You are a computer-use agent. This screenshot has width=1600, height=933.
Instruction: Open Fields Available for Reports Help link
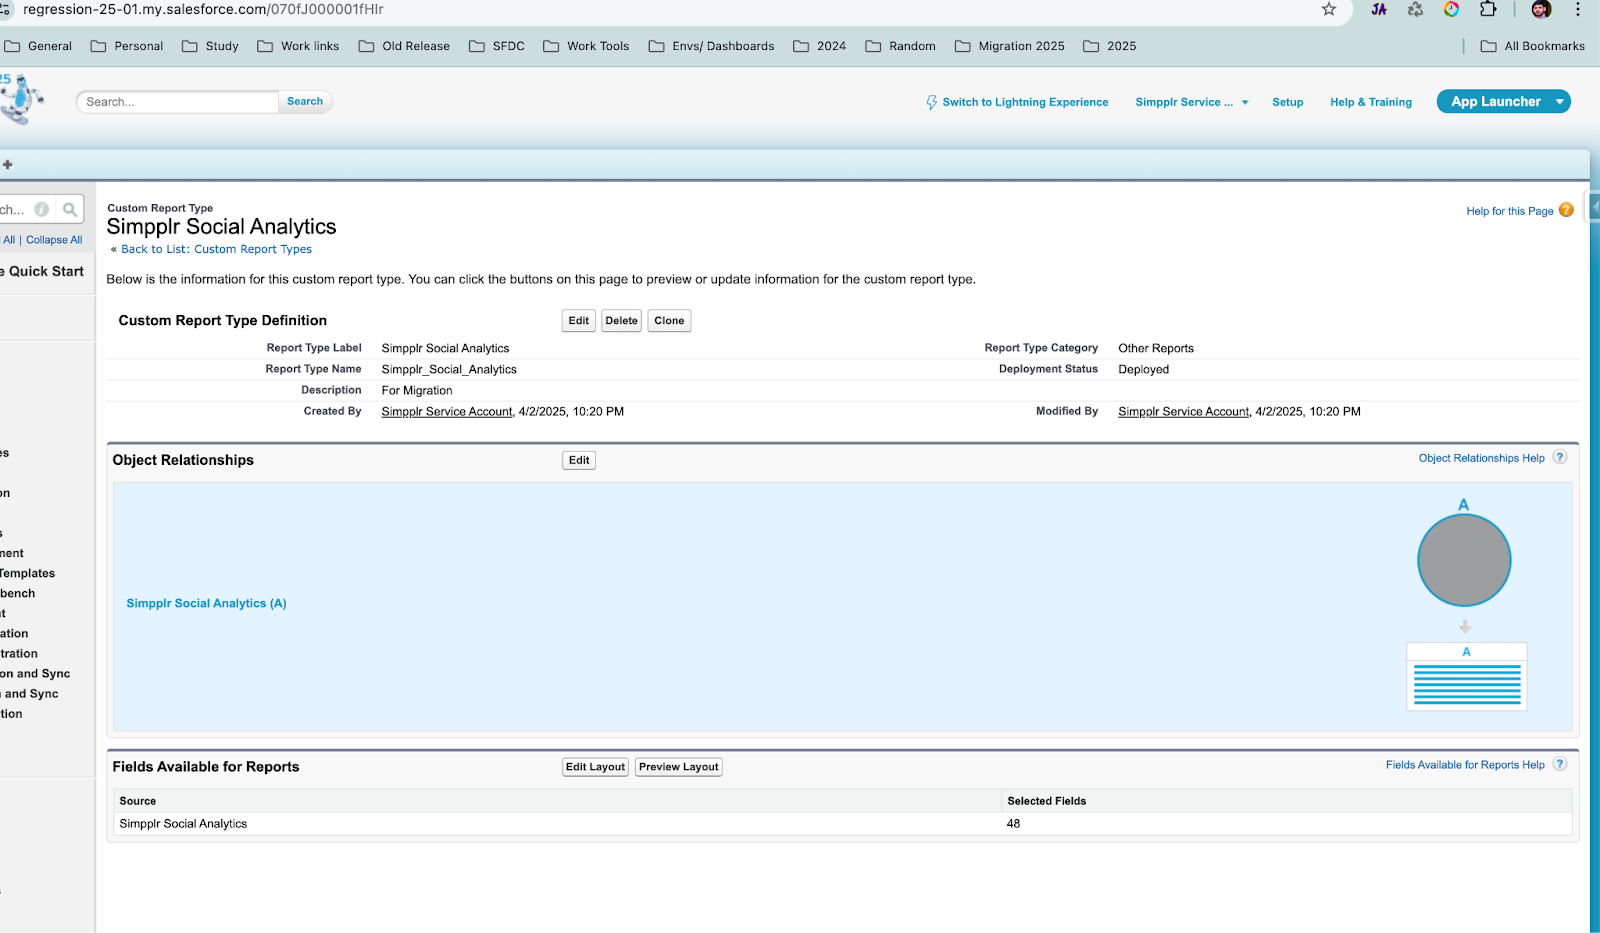[x=1465, y=765]
